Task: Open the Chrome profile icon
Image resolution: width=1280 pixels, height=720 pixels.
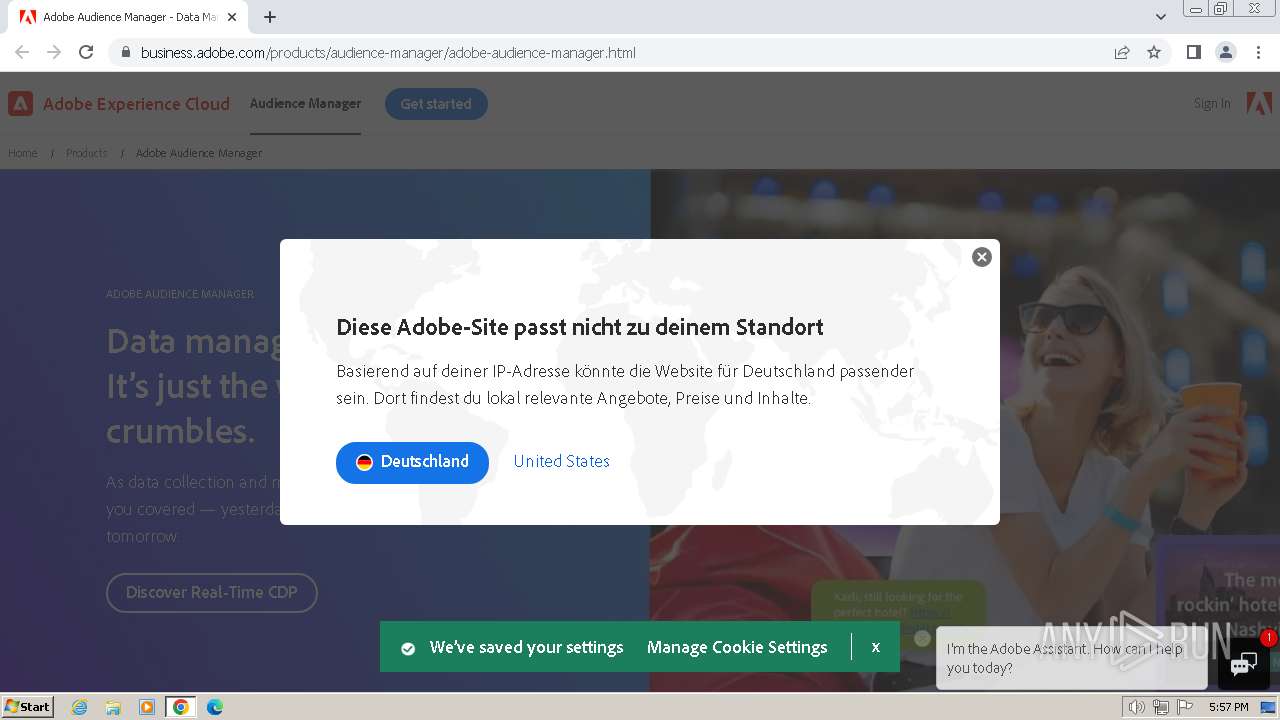Action: pos(1226,52)
